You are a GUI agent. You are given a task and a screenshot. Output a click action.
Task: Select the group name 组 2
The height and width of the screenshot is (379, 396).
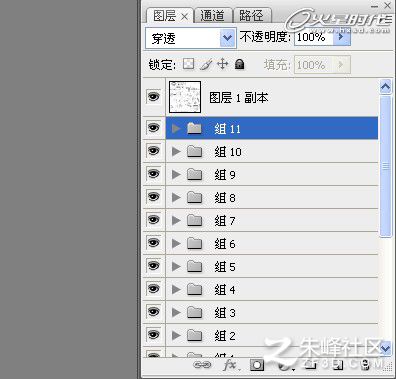[225, 336]
